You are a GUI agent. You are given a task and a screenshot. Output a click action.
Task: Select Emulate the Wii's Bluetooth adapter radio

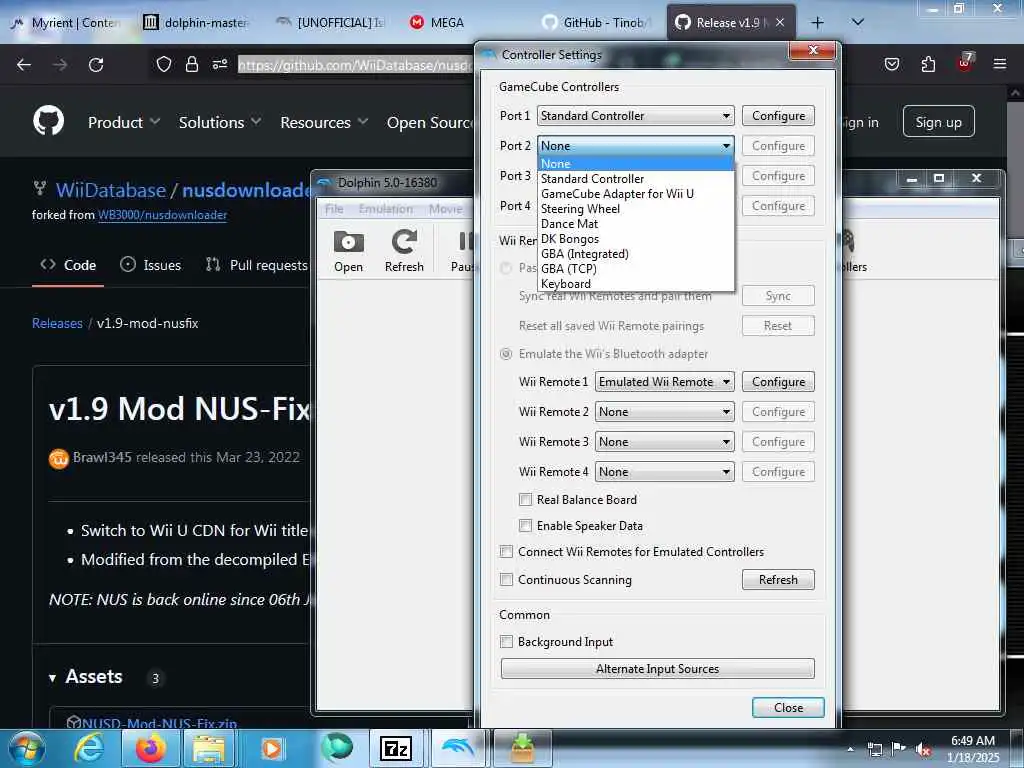pos(505,354)
